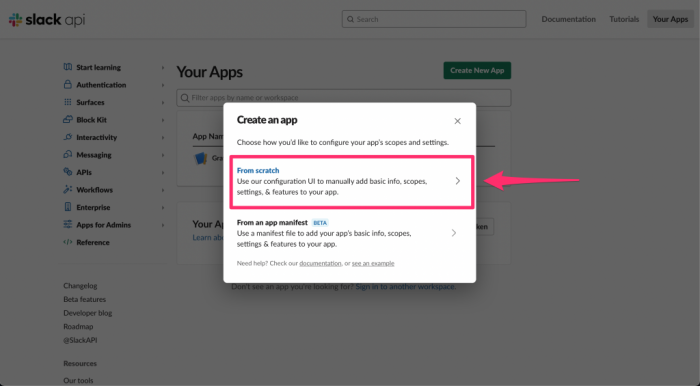700x386 pixels.
Task: Close the Create an app dialog
Action: (457, 121)
